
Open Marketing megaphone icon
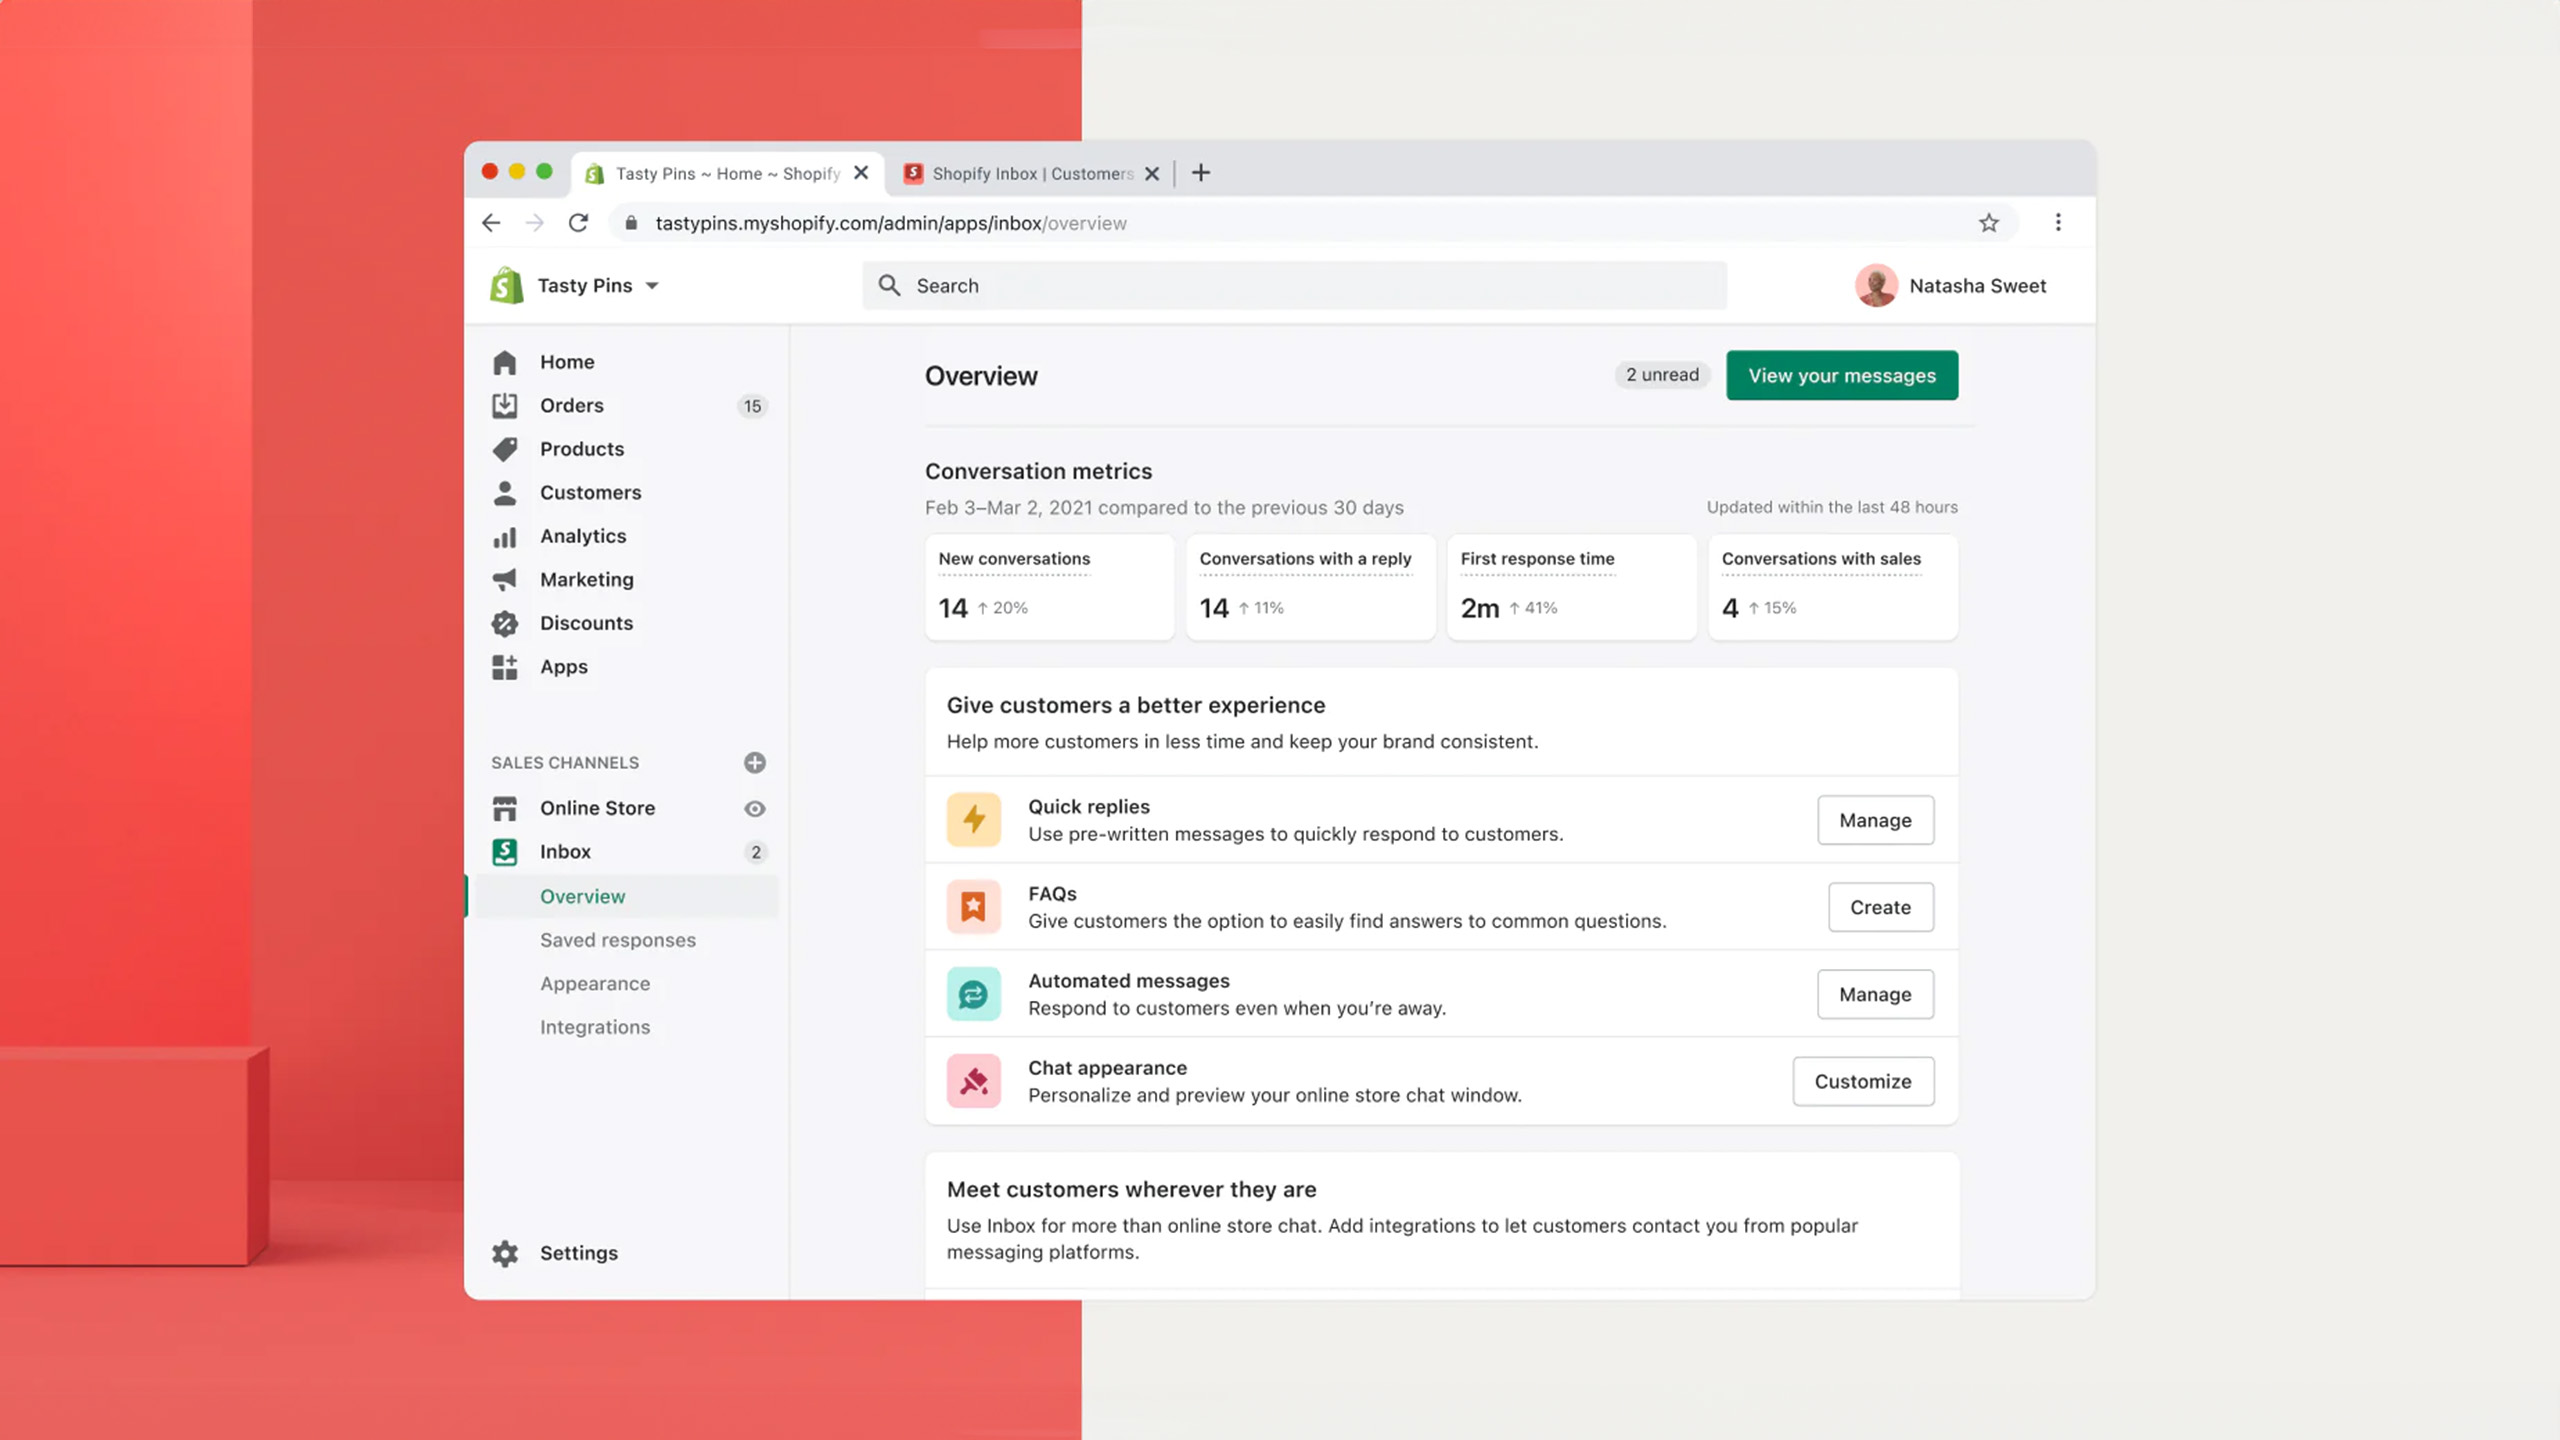pyautogui.click(x=505, y=580)
